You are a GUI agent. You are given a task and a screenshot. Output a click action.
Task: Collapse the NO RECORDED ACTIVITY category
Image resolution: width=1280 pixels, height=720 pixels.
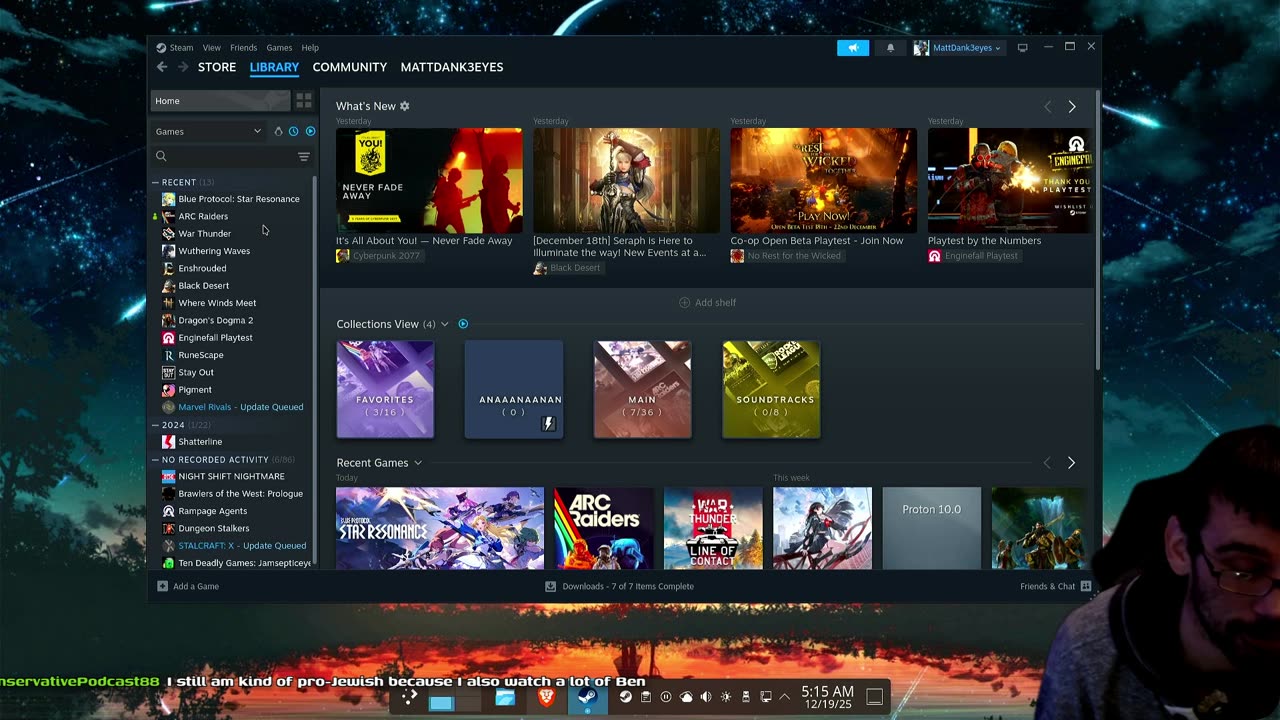(x=156, y=460)
